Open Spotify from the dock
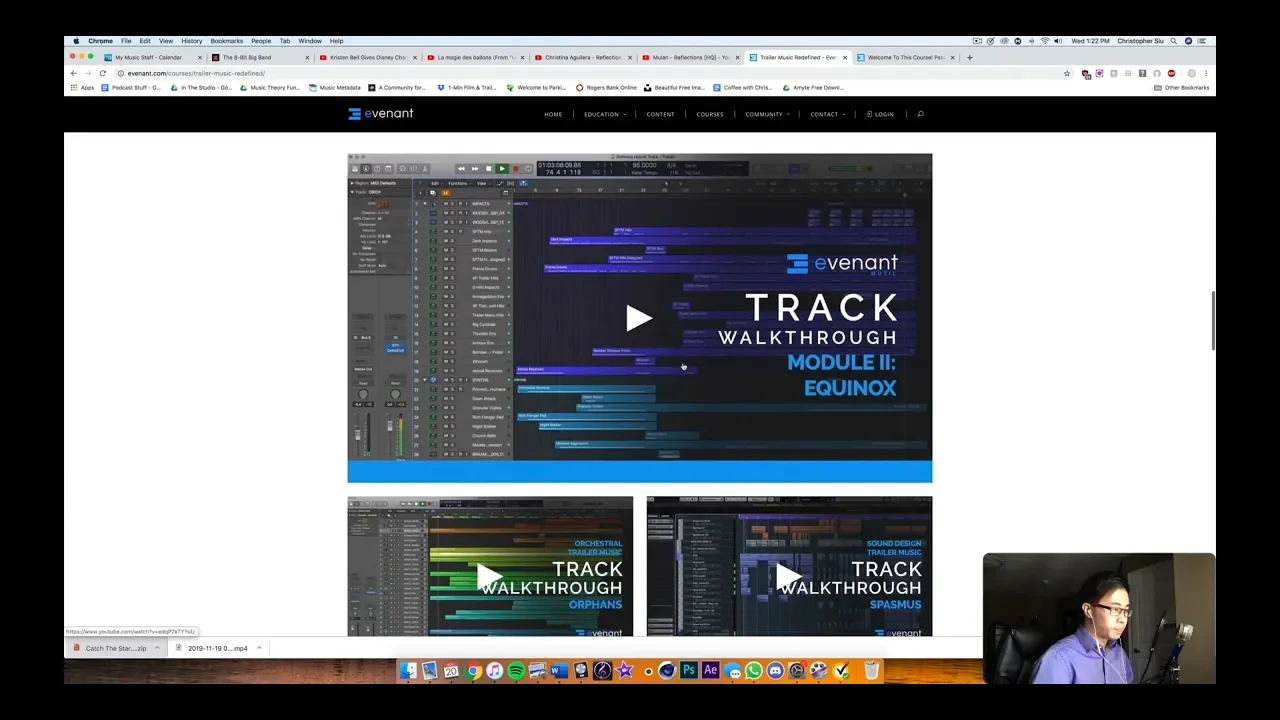Viewport: 1280px width, 720px height. pyautogui.click(x=516, y=671)
